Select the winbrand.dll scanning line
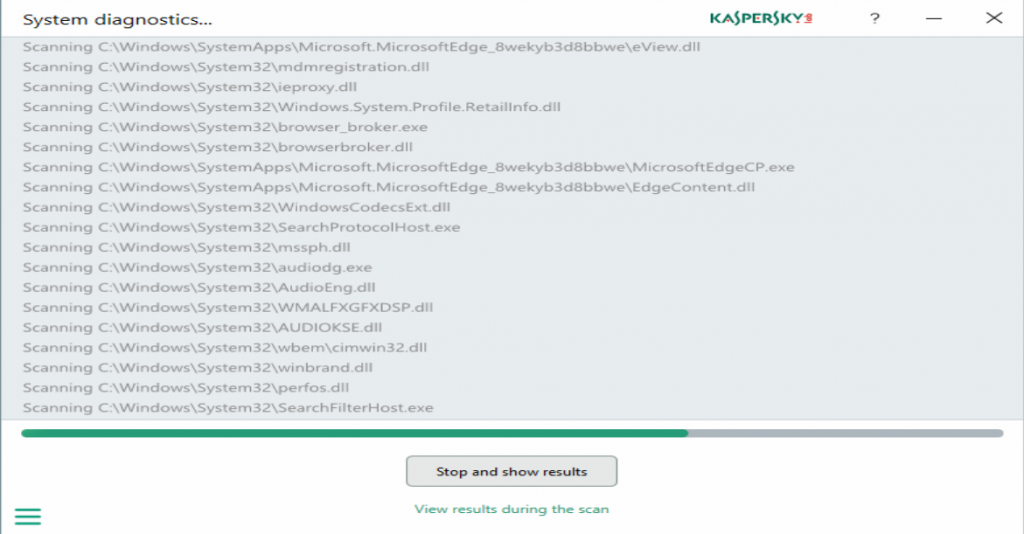The image size is (1024, 534). pos(197,368)
